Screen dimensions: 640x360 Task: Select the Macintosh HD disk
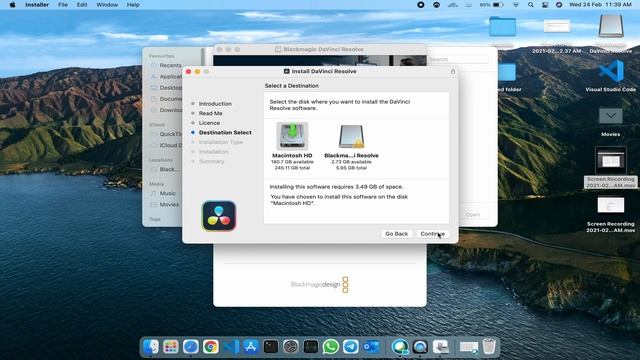(x=292, y=145)
